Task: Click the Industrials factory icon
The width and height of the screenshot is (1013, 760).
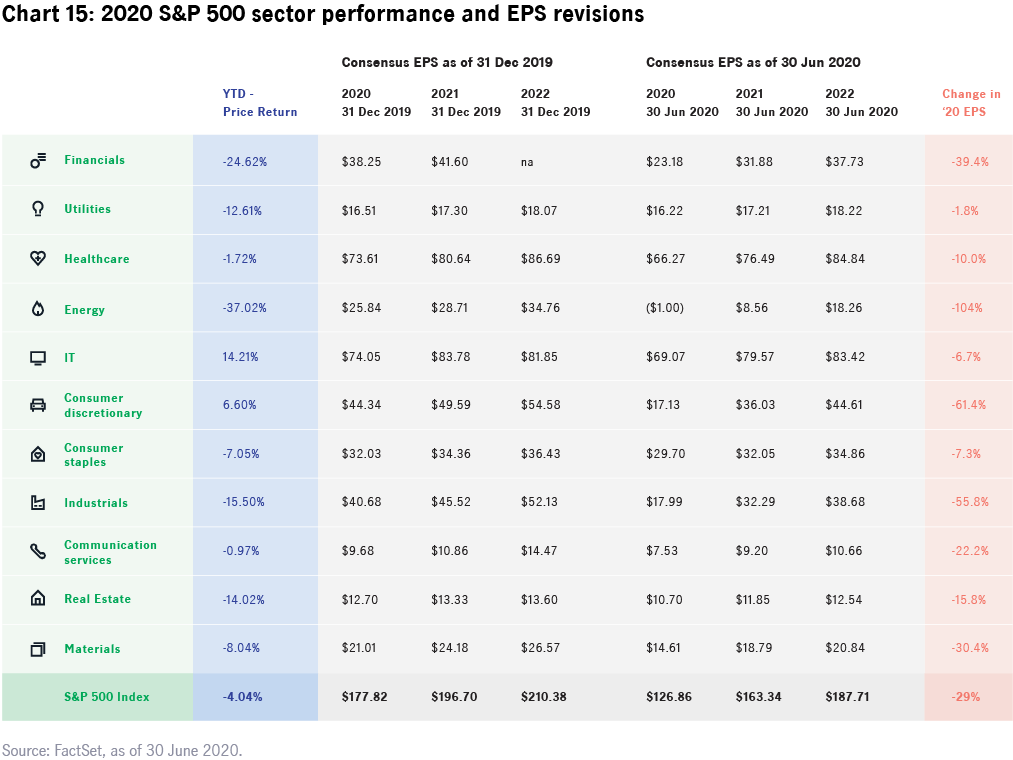Action: (x=38, y=503)
